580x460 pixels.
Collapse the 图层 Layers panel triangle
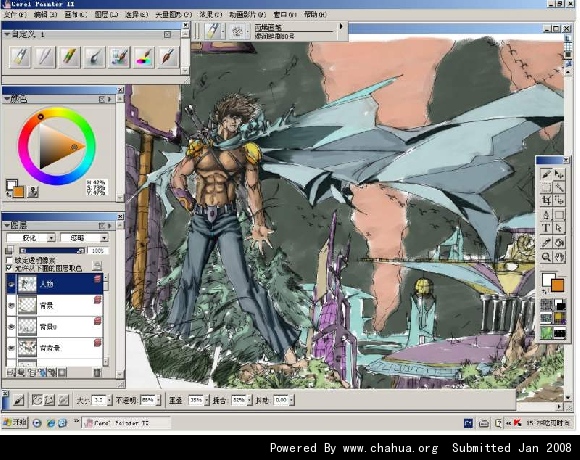[x=7, y=225]
